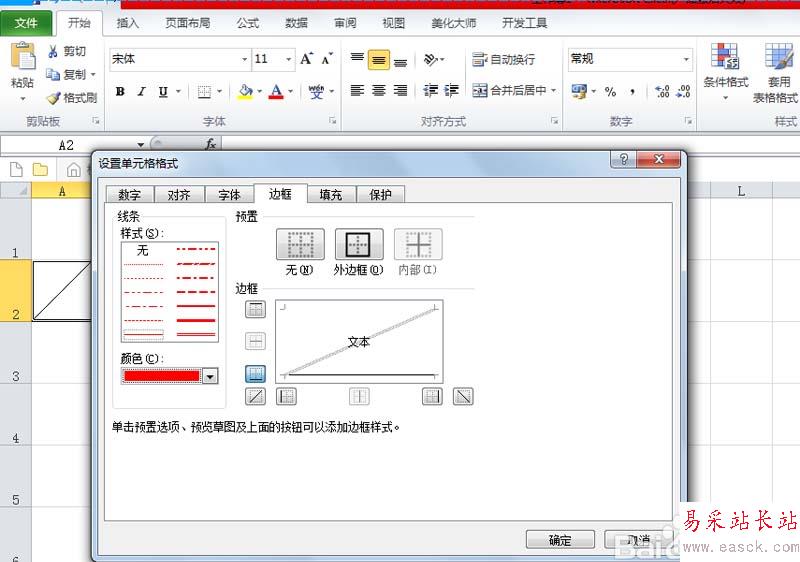Set top vertical alignment
The image size is (800, 562).
357,59
